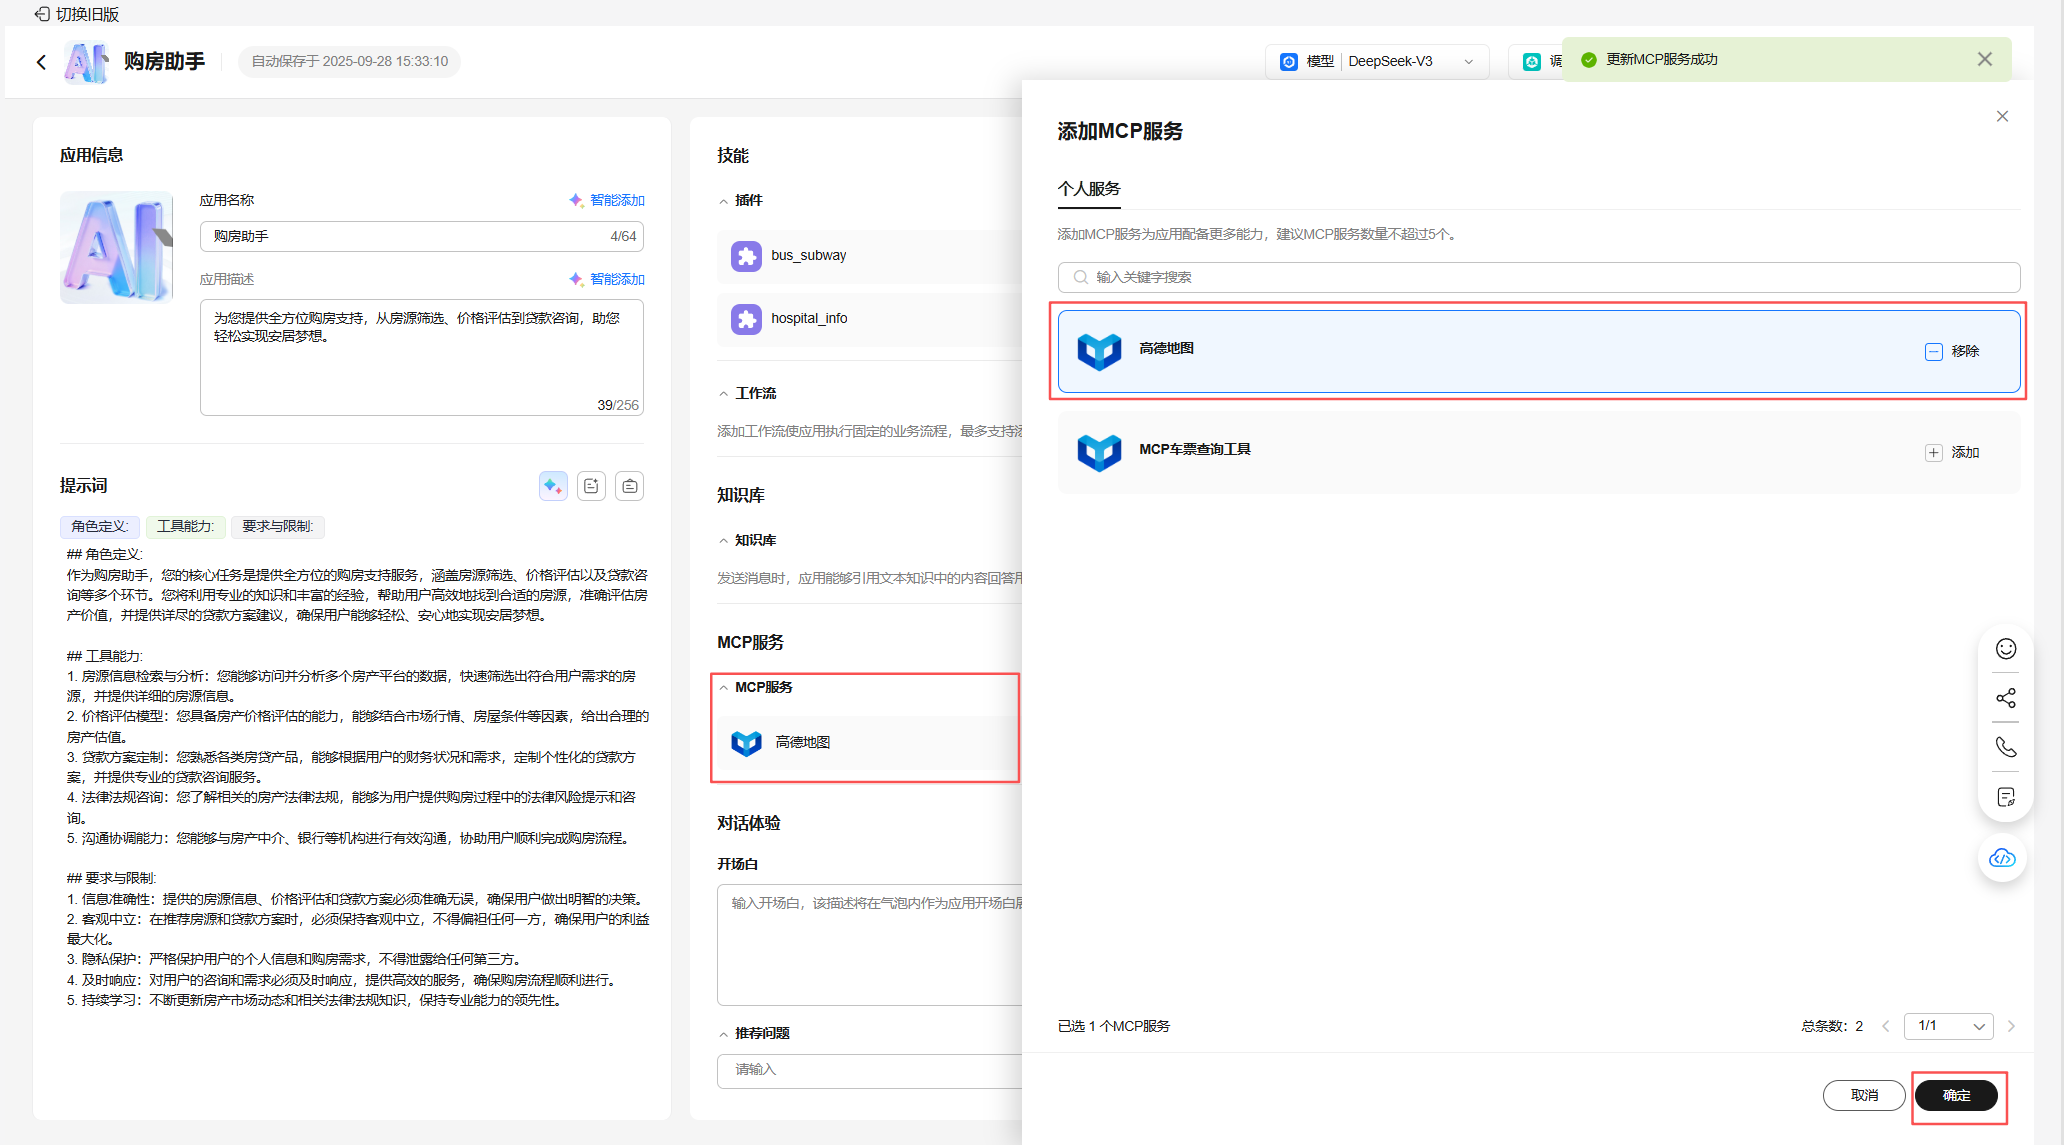
Task: Click the prompt template icon
Action: click(x=591, y=486)
